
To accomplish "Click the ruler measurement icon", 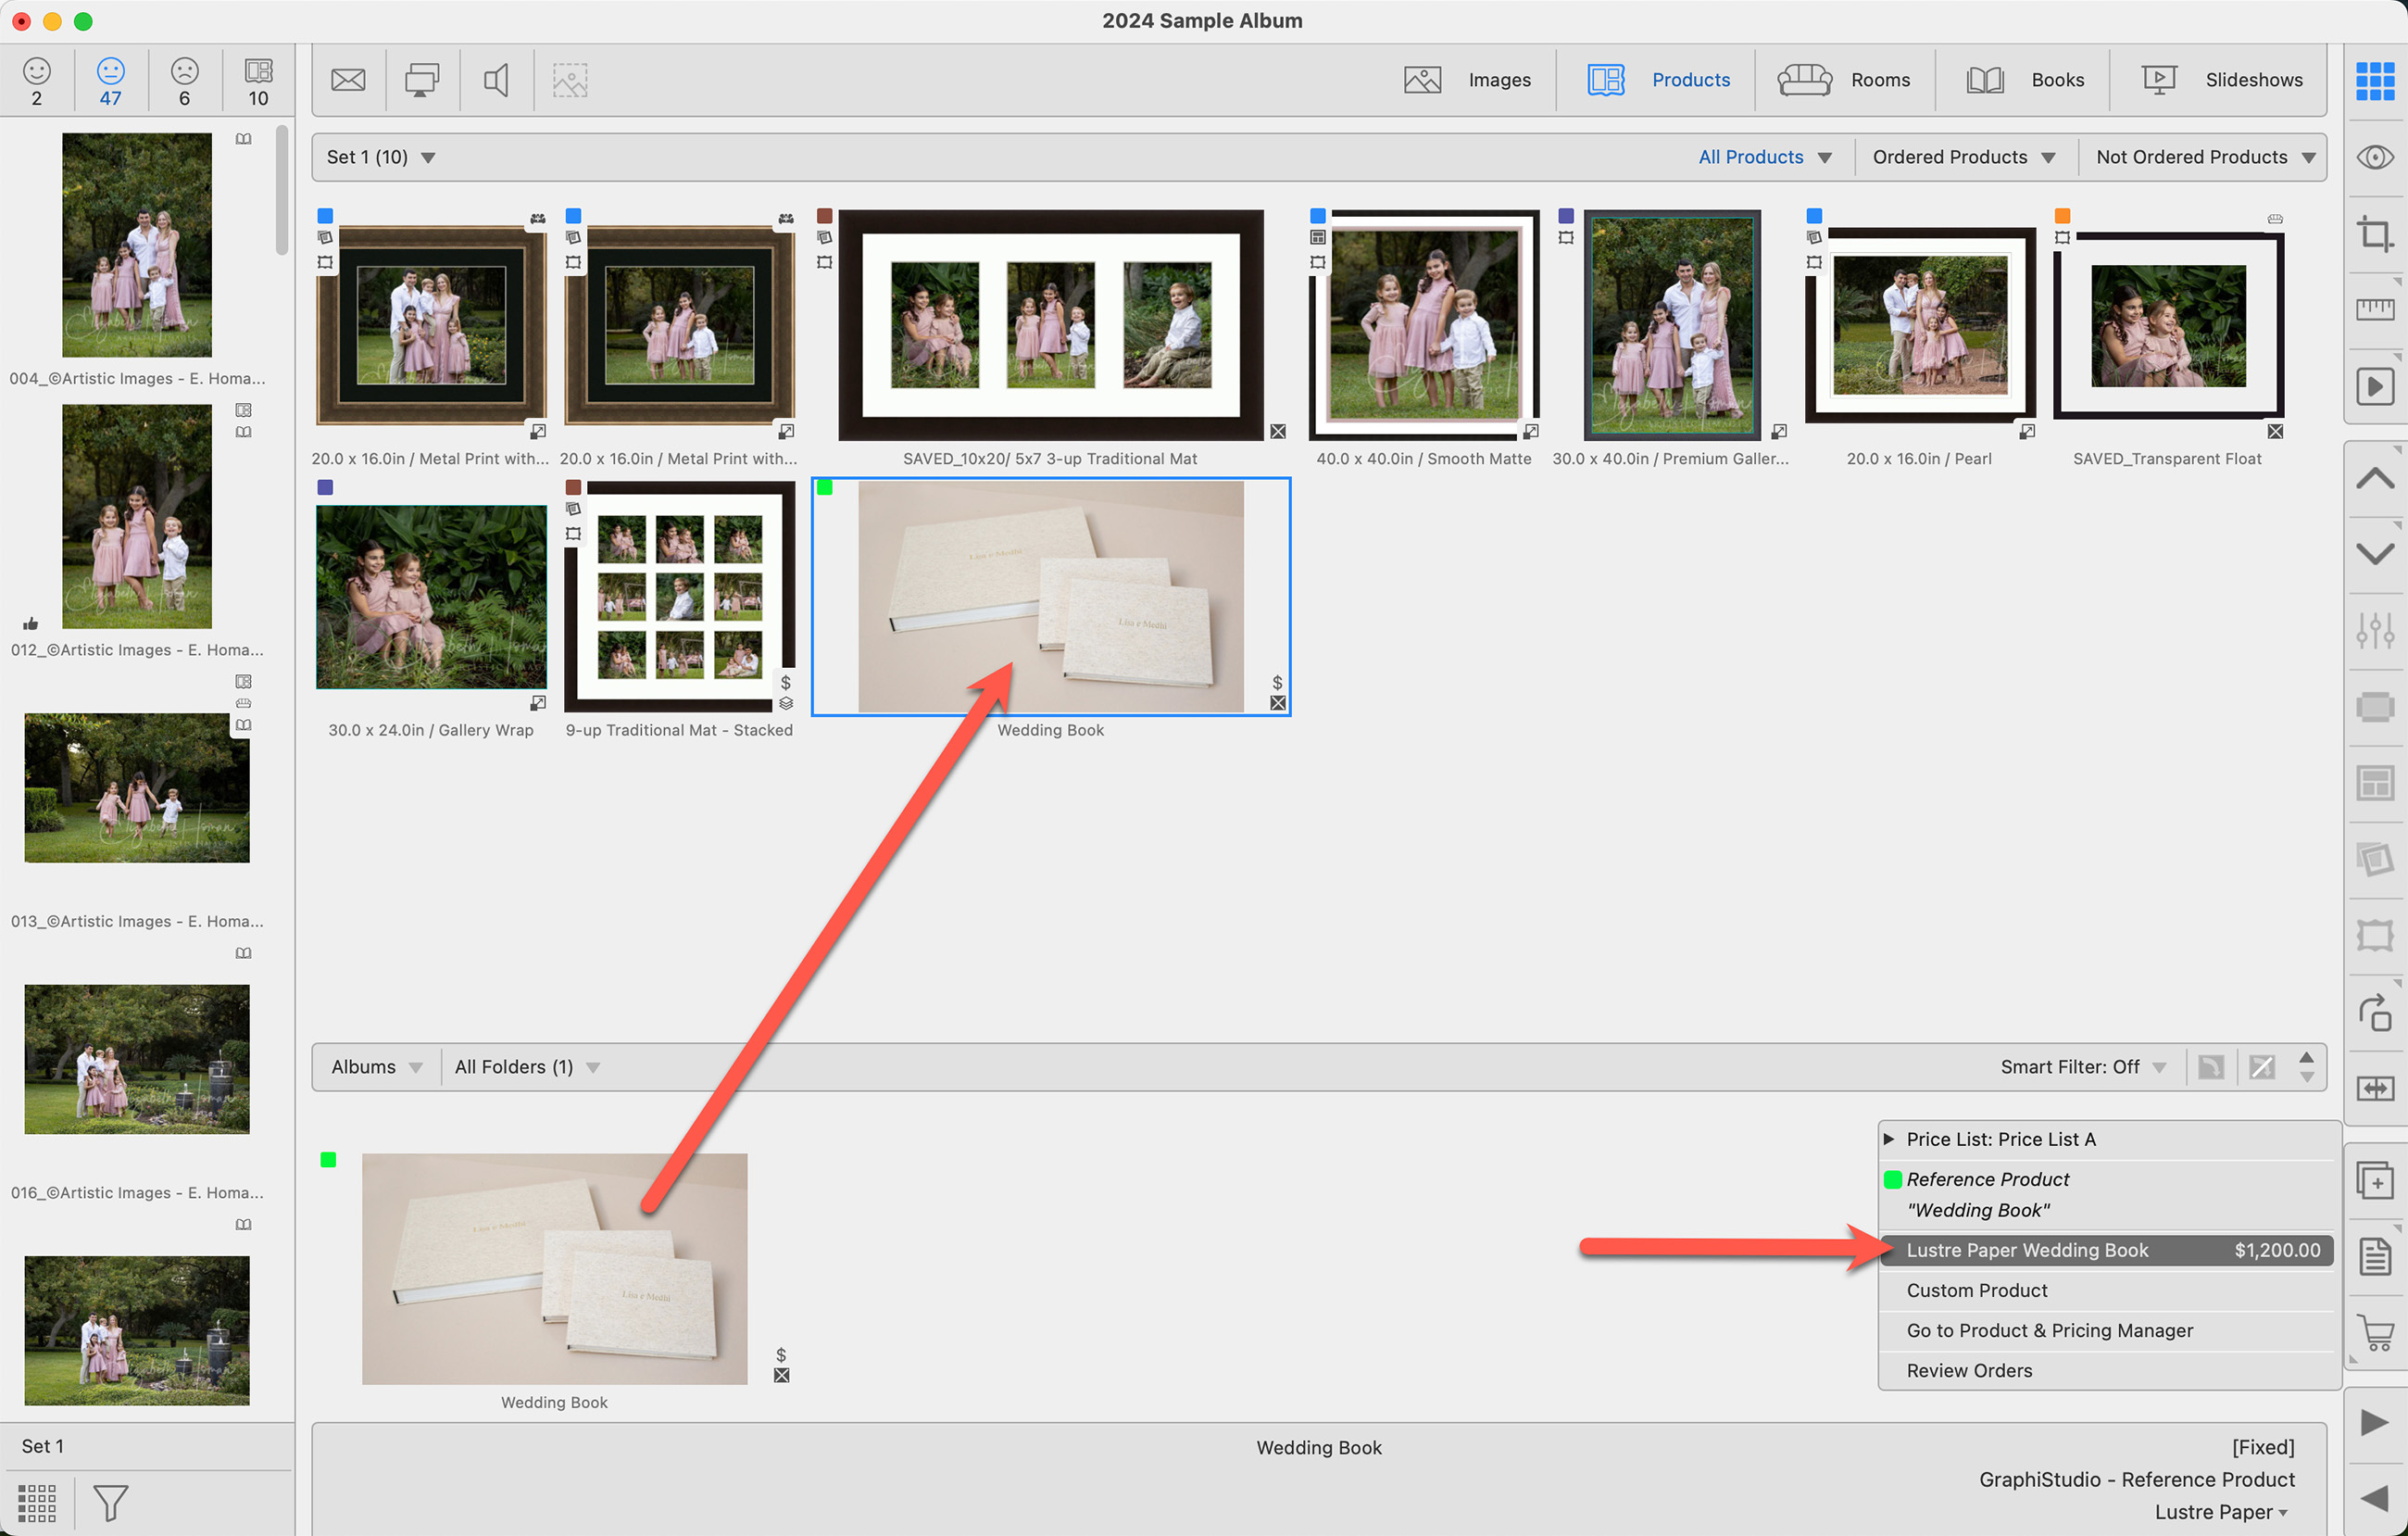I will pos(2375,310).
